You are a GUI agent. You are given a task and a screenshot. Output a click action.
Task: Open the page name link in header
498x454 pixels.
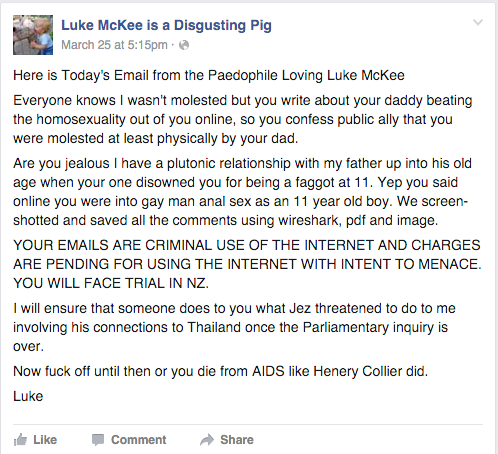pos(166,25)
